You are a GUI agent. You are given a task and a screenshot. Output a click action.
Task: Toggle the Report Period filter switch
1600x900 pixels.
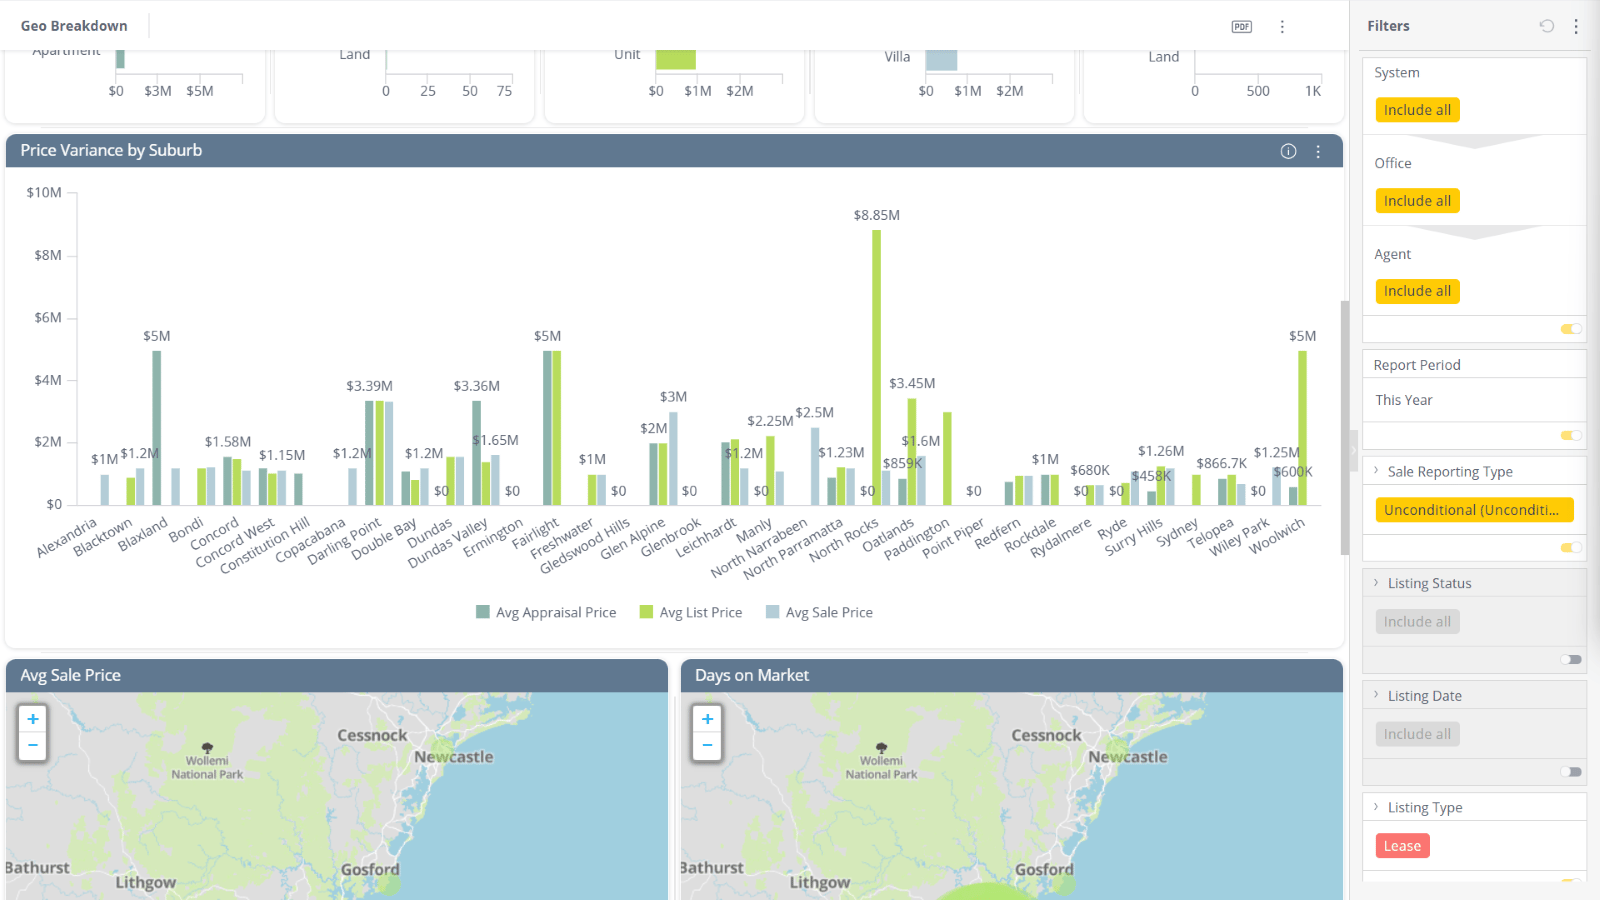[x=1571, y=435]
